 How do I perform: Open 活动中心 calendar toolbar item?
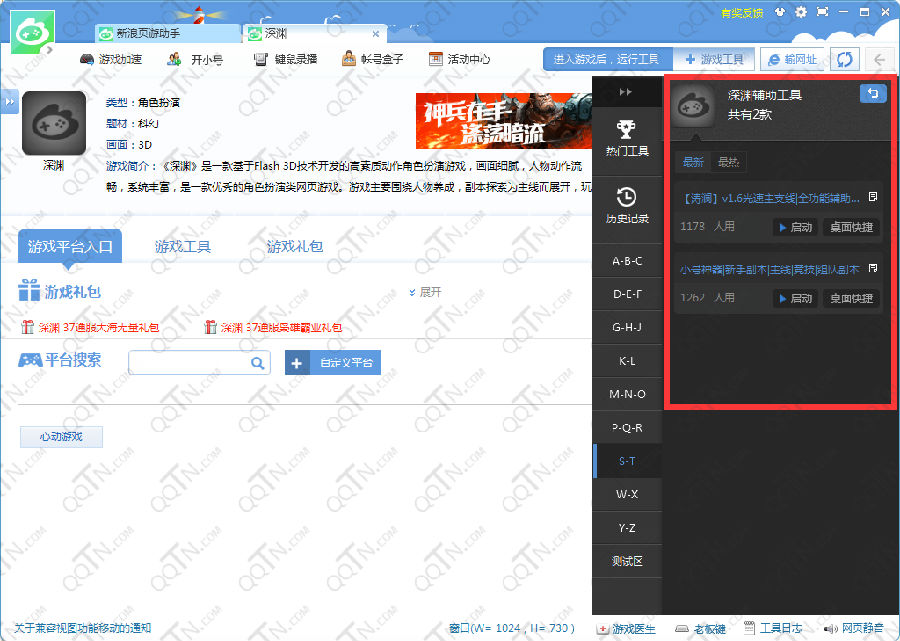(x=459, y=59)
